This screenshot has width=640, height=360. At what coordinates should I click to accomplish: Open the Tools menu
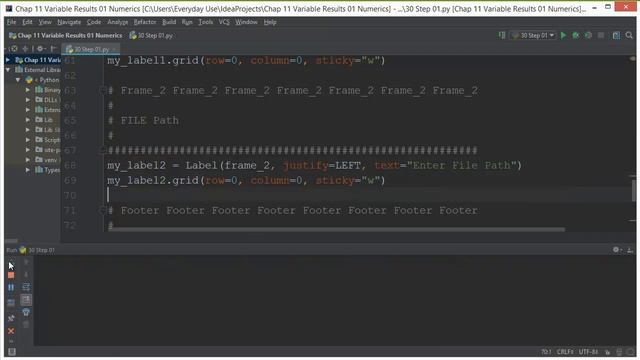click(x=205, y=22)
